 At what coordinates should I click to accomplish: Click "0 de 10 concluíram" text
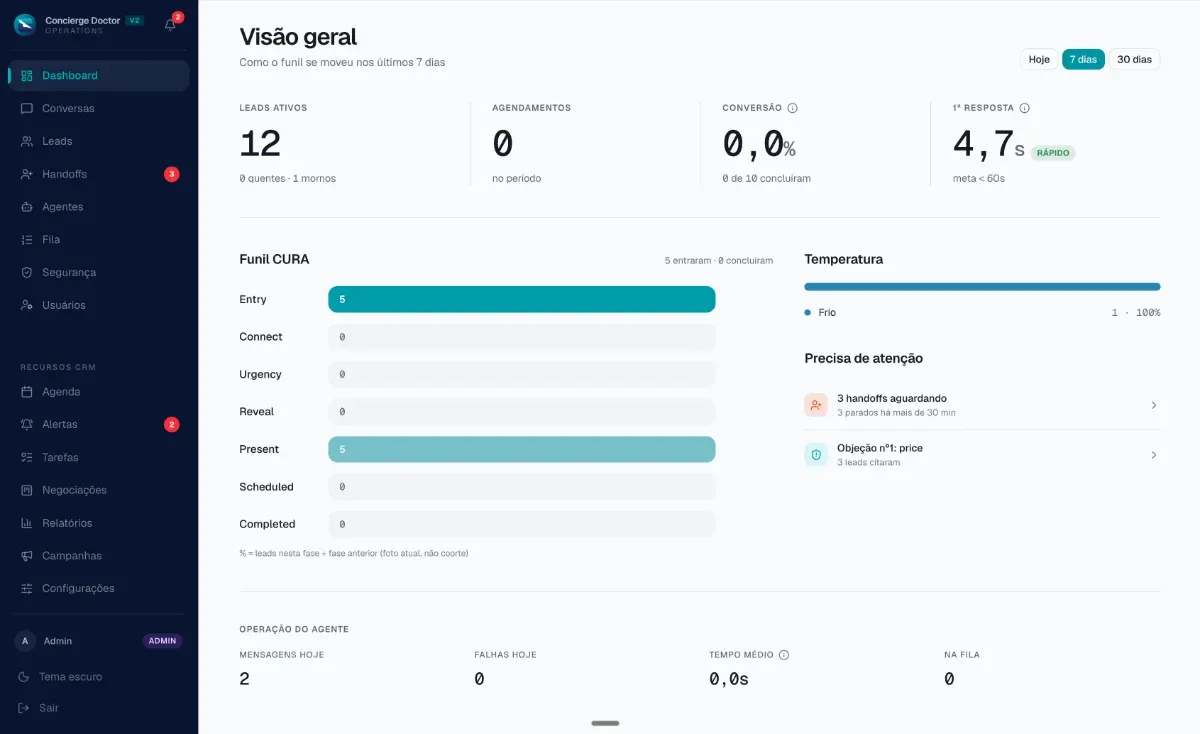(767, 178)
